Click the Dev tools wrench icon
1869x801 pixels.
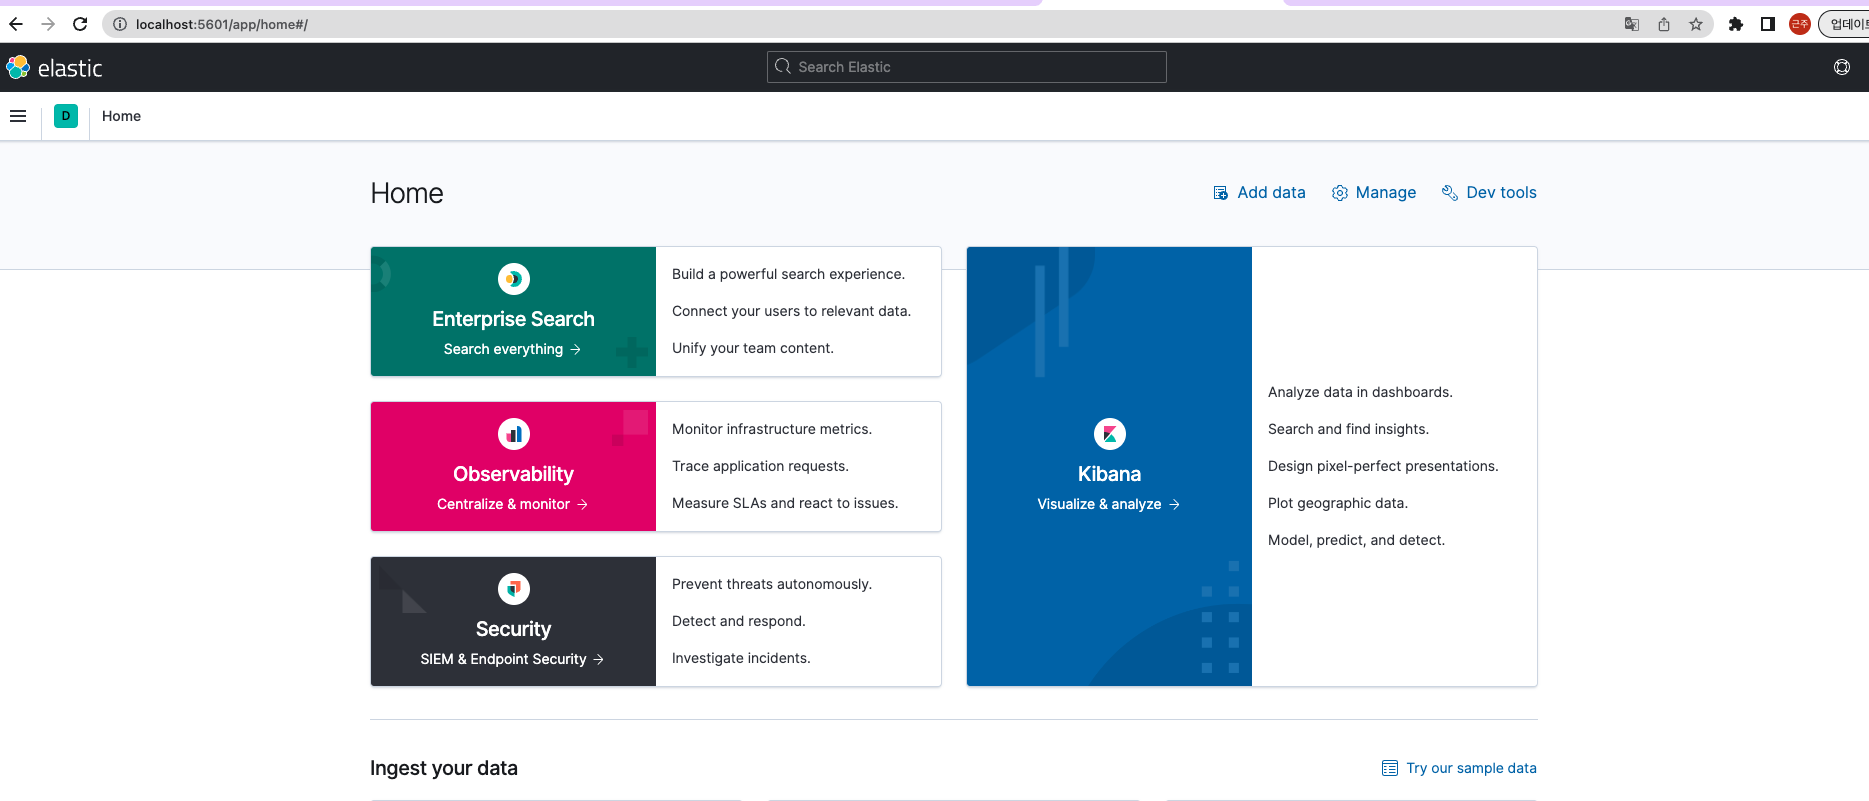[x=1450, y=193]
